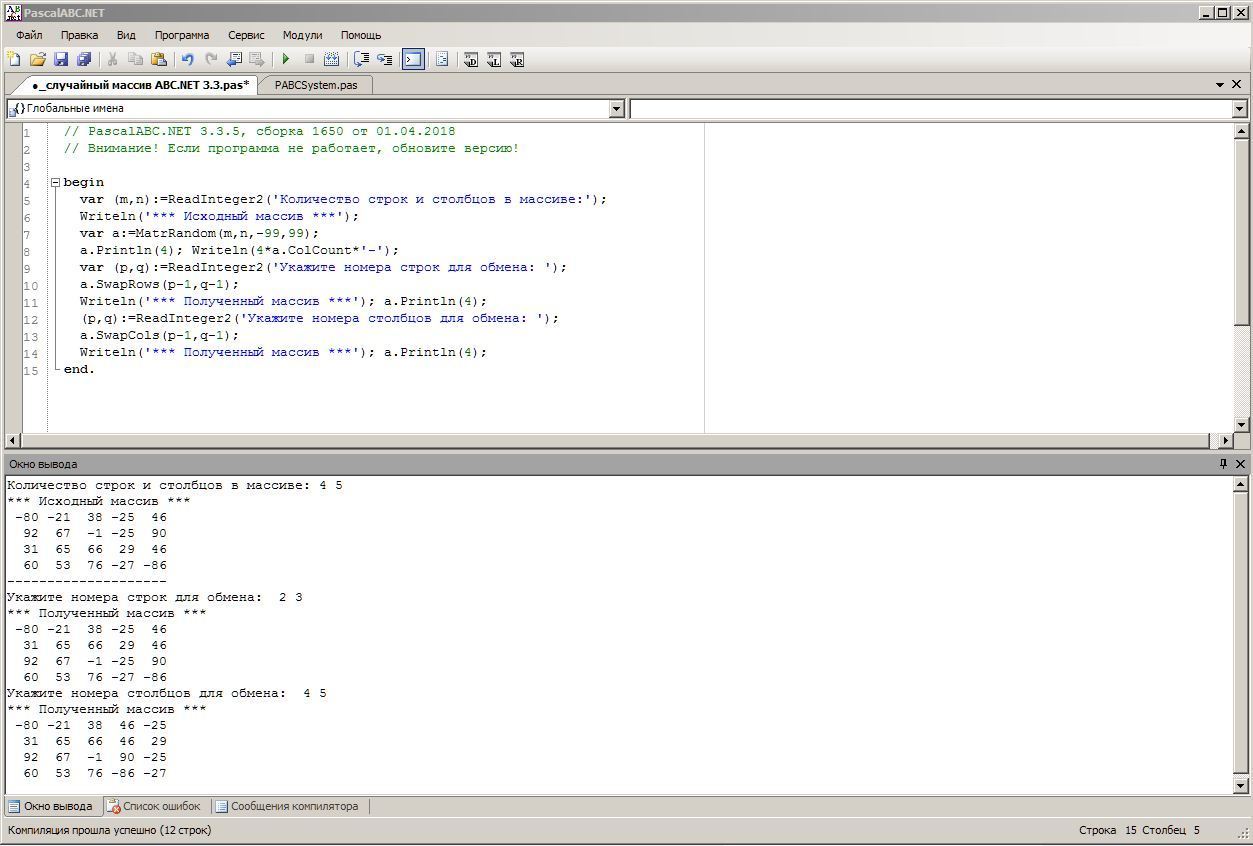Viewport: 1253px width, 846px height.
Task: Click the Исходный массив header in output
Action: tap(99, 501)
